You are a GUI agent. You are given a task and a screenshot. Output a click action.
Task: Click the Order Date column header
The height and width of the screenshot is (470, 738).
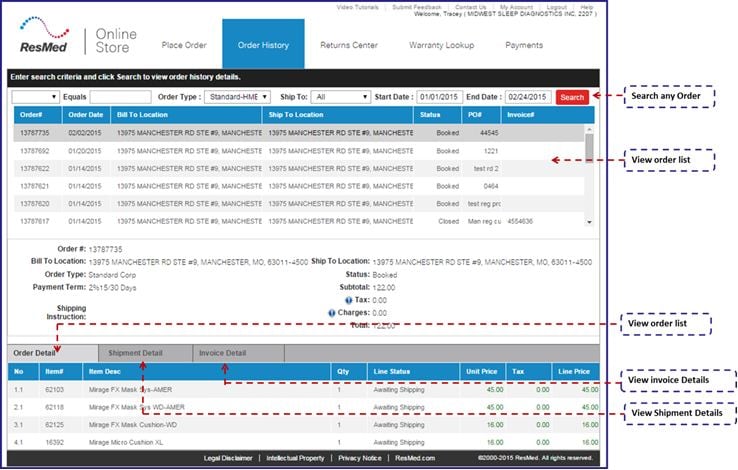click(x=86, y=115)
